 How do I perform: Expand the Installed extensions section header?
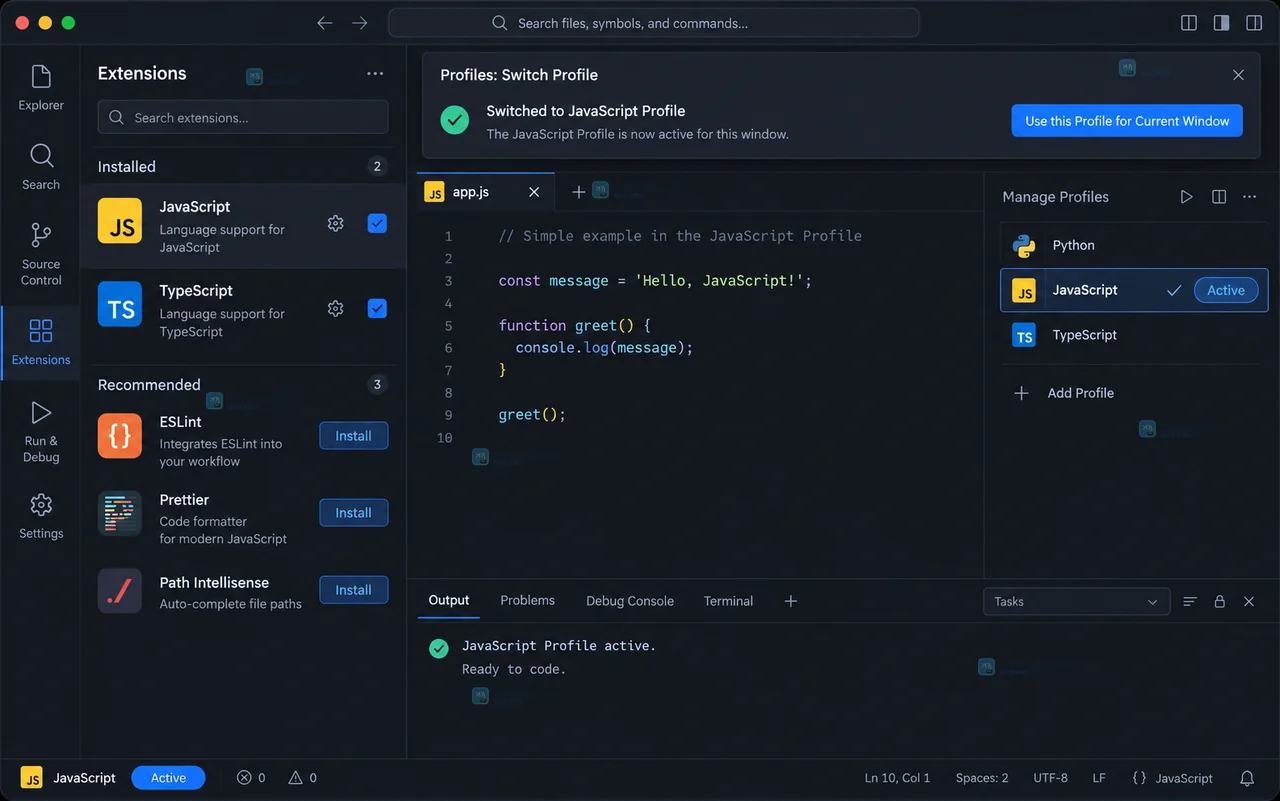tap(243, 167)
